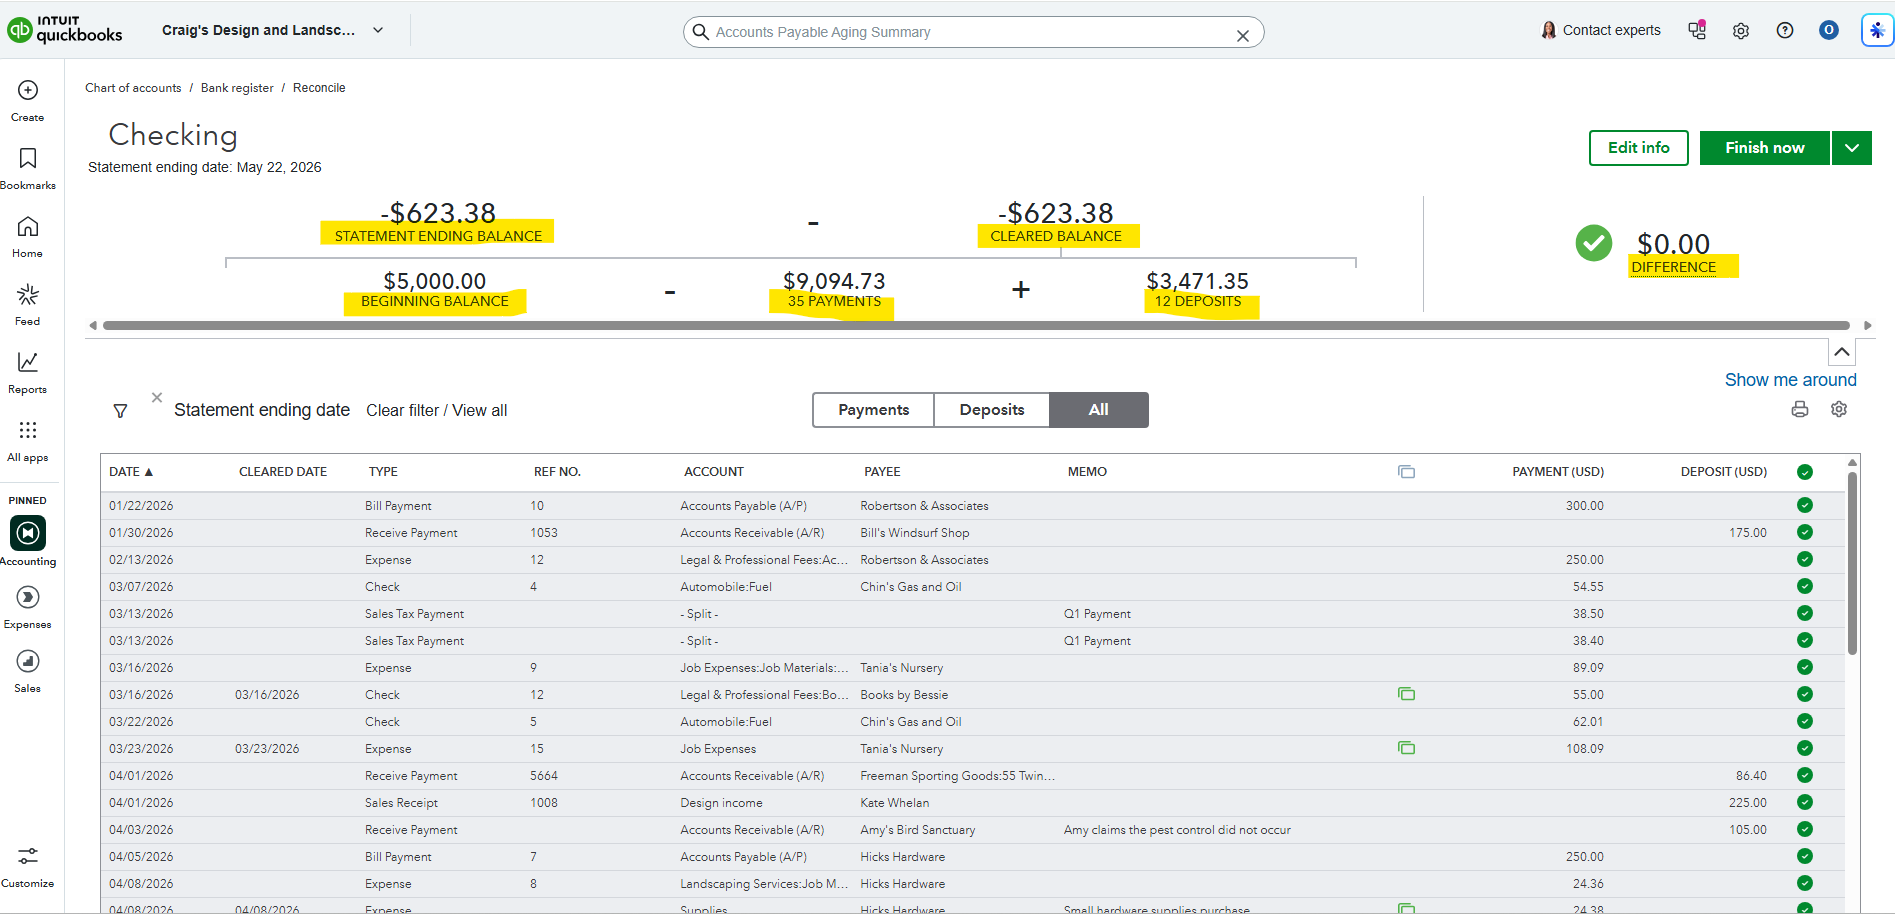Launch the Intuit Assist sparkle icon
1895x914 pixels.
click(x=1877, y=30)
